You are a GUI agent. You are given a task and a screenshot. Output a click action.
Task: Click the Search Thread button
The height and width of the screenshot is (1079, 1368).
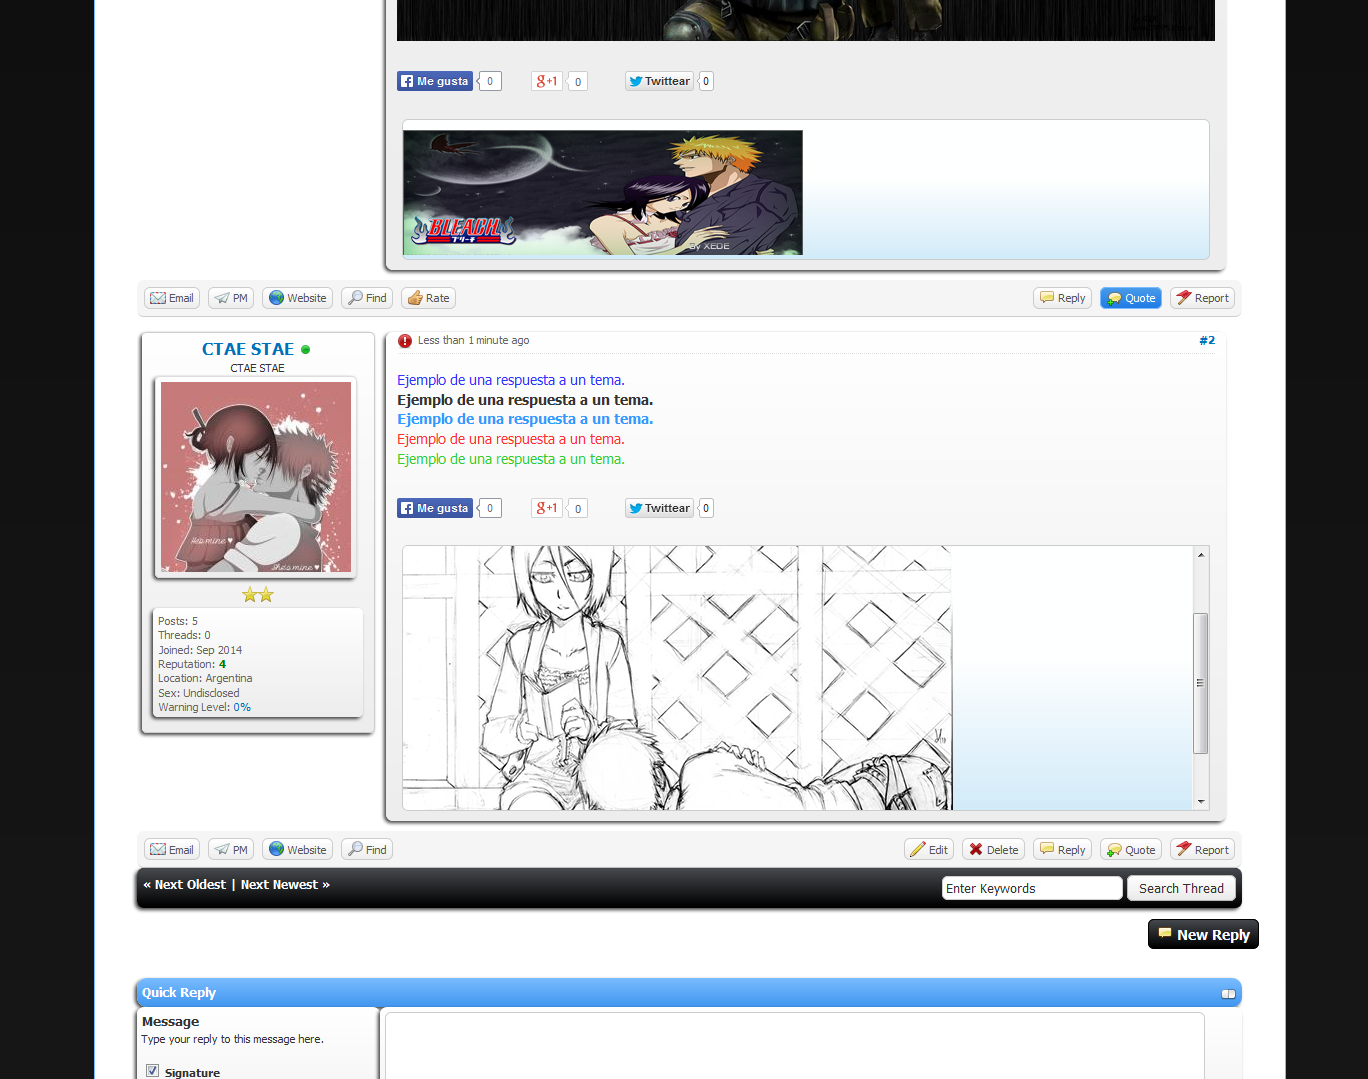pyautogui.click(x=1180, y=889)
